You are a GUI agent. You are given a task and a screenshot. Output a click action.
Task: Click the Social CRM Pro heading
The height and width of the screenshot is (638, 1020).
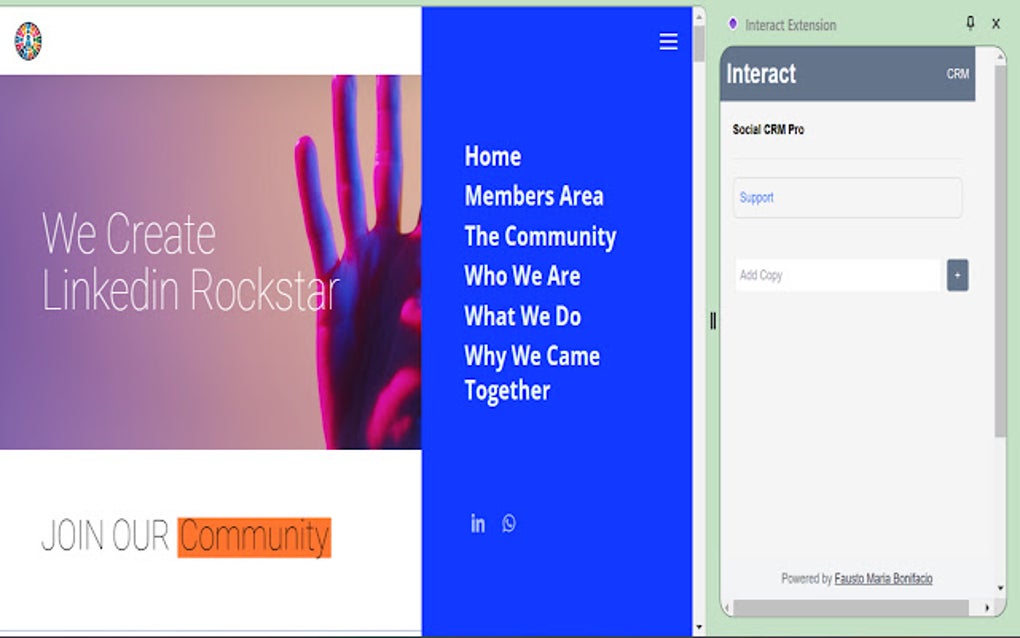pos(768,129)
